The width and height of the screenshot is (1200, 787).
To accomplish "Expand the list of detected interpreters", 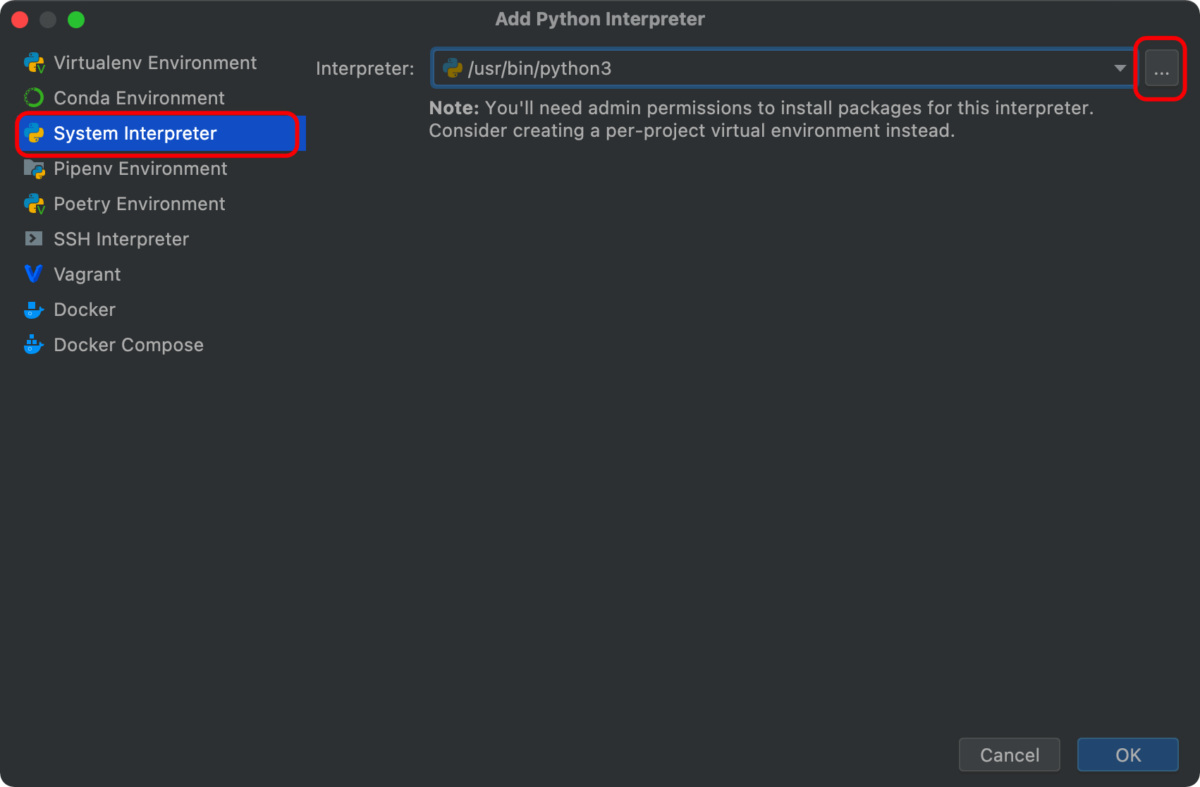I will (1122, 68).
